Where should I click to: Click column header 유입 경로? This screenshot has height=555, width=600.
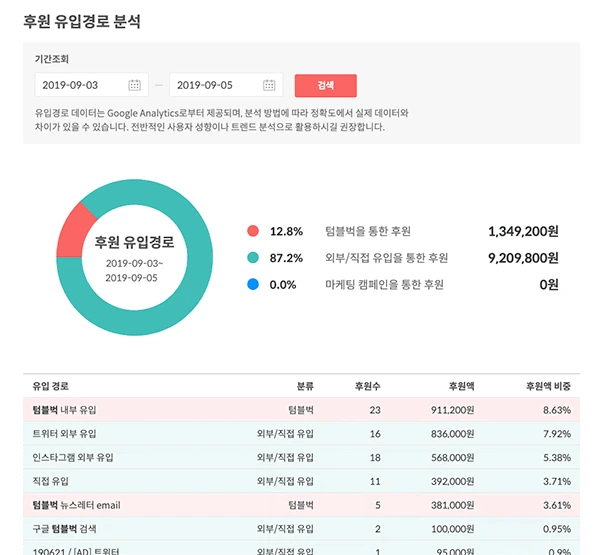click(51, 386)
